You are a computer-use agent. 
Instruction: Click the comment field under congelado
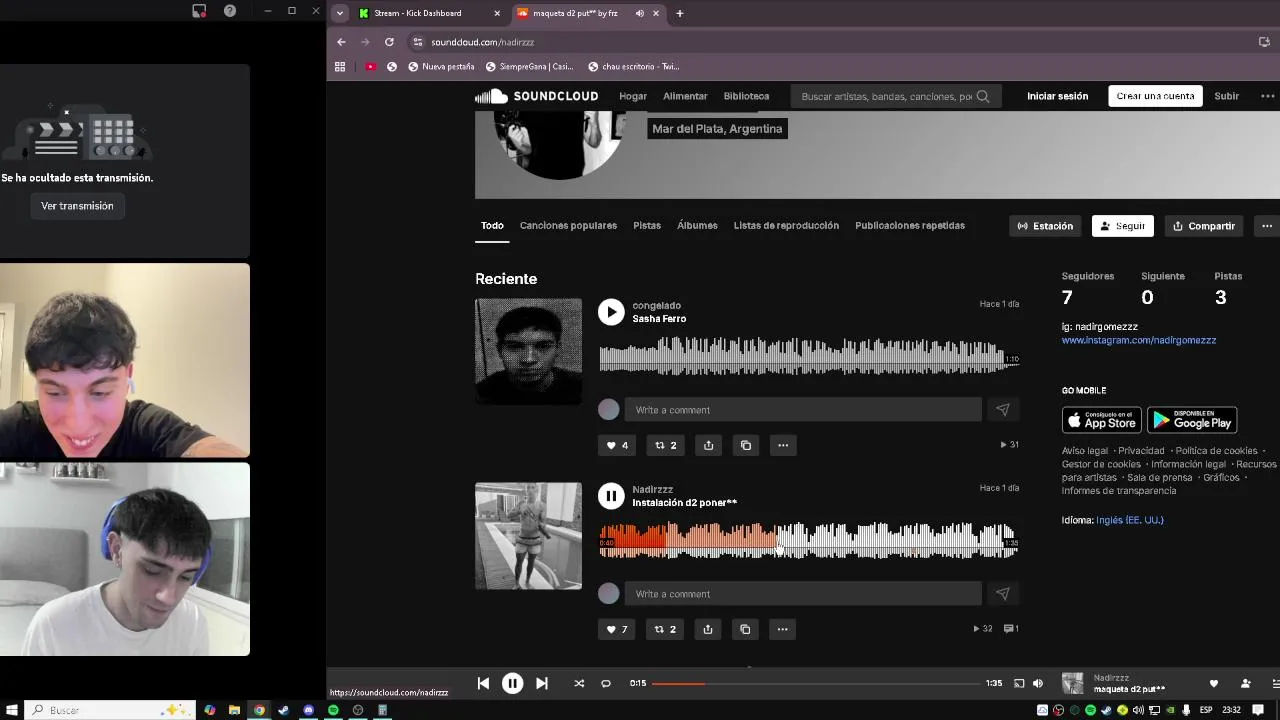click(x=803, y=410)
